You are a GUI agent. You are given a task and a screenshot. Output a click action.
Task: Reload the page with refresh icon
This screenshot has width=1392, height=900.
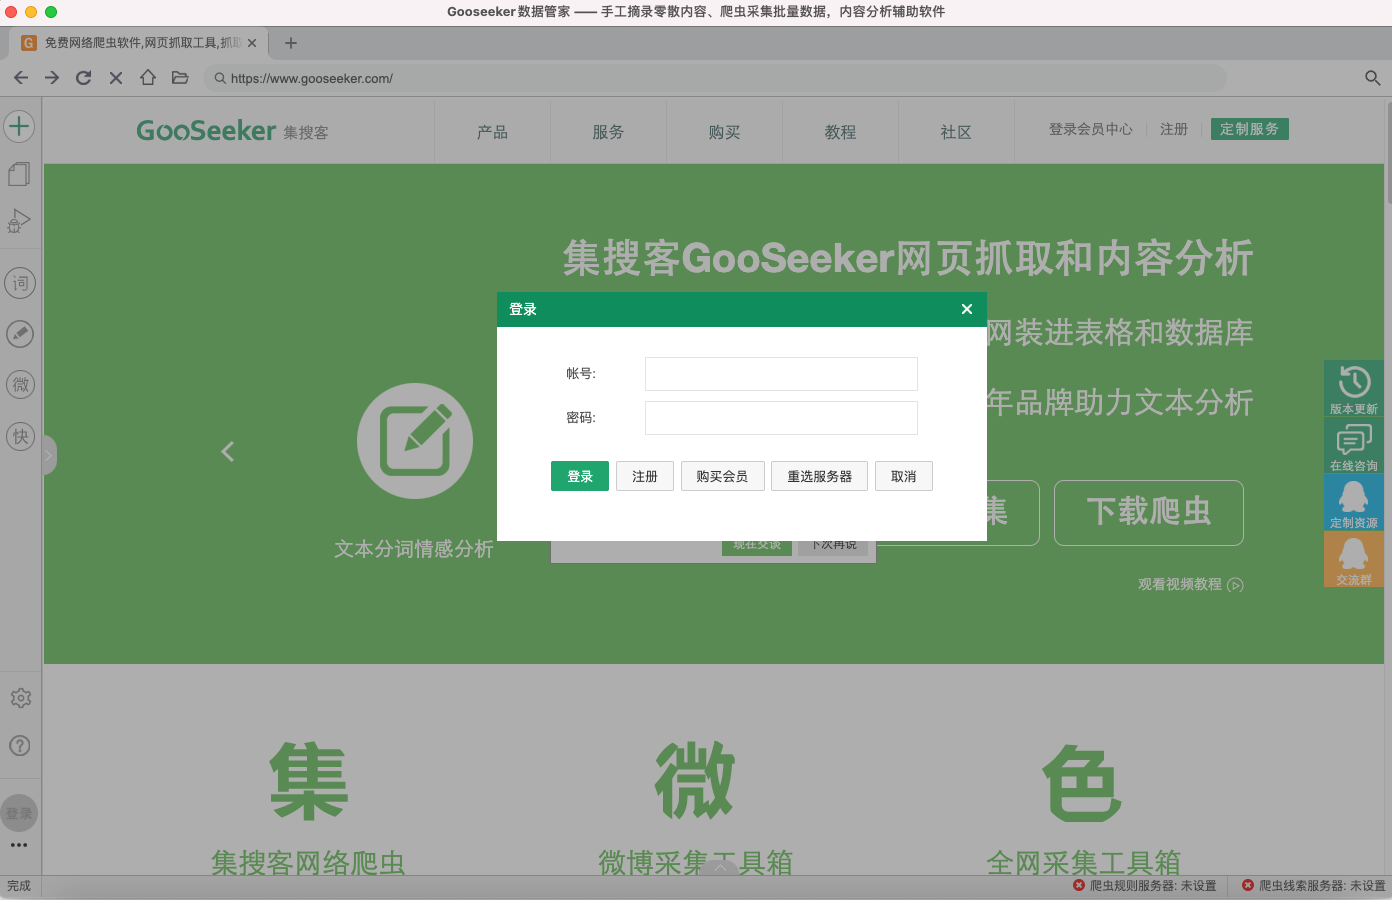pos(84,78)
